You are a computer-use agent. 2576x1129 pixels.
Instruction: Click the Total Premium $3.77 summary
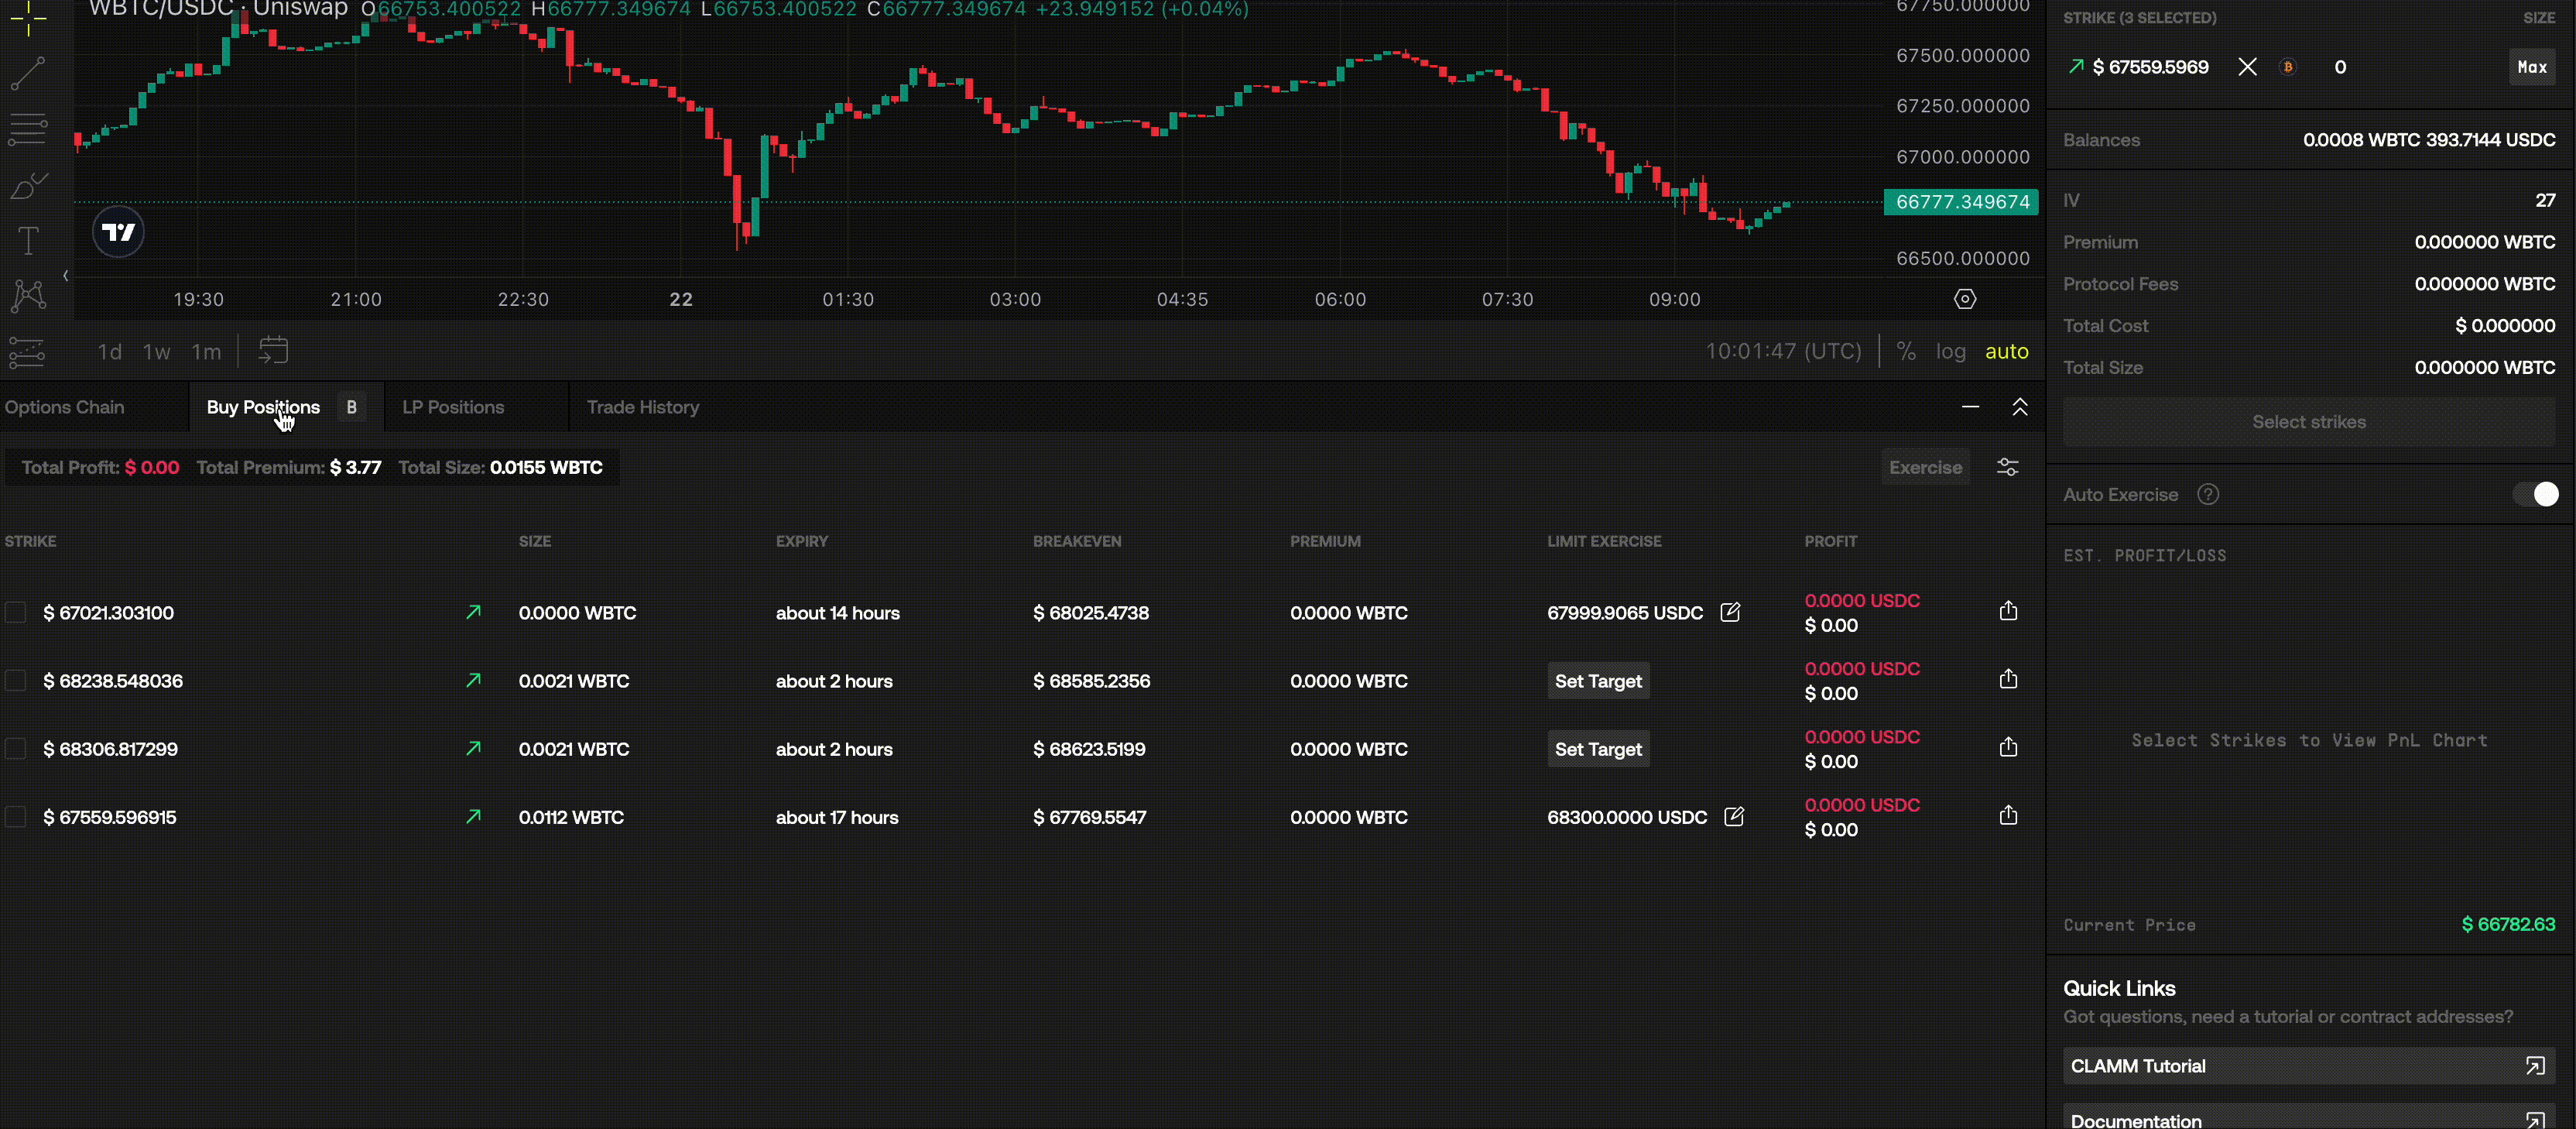(x=288, y=467)
